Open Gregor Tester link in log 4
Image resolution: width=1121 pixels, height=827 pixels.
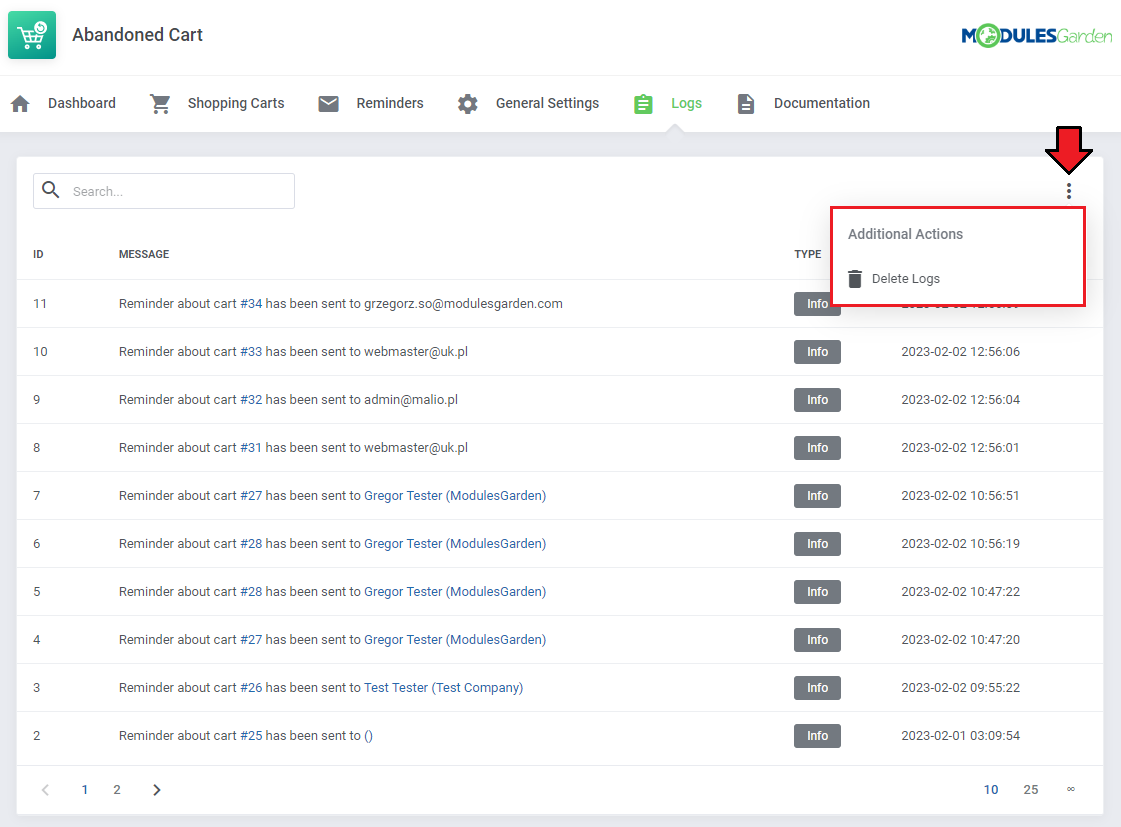455,639
